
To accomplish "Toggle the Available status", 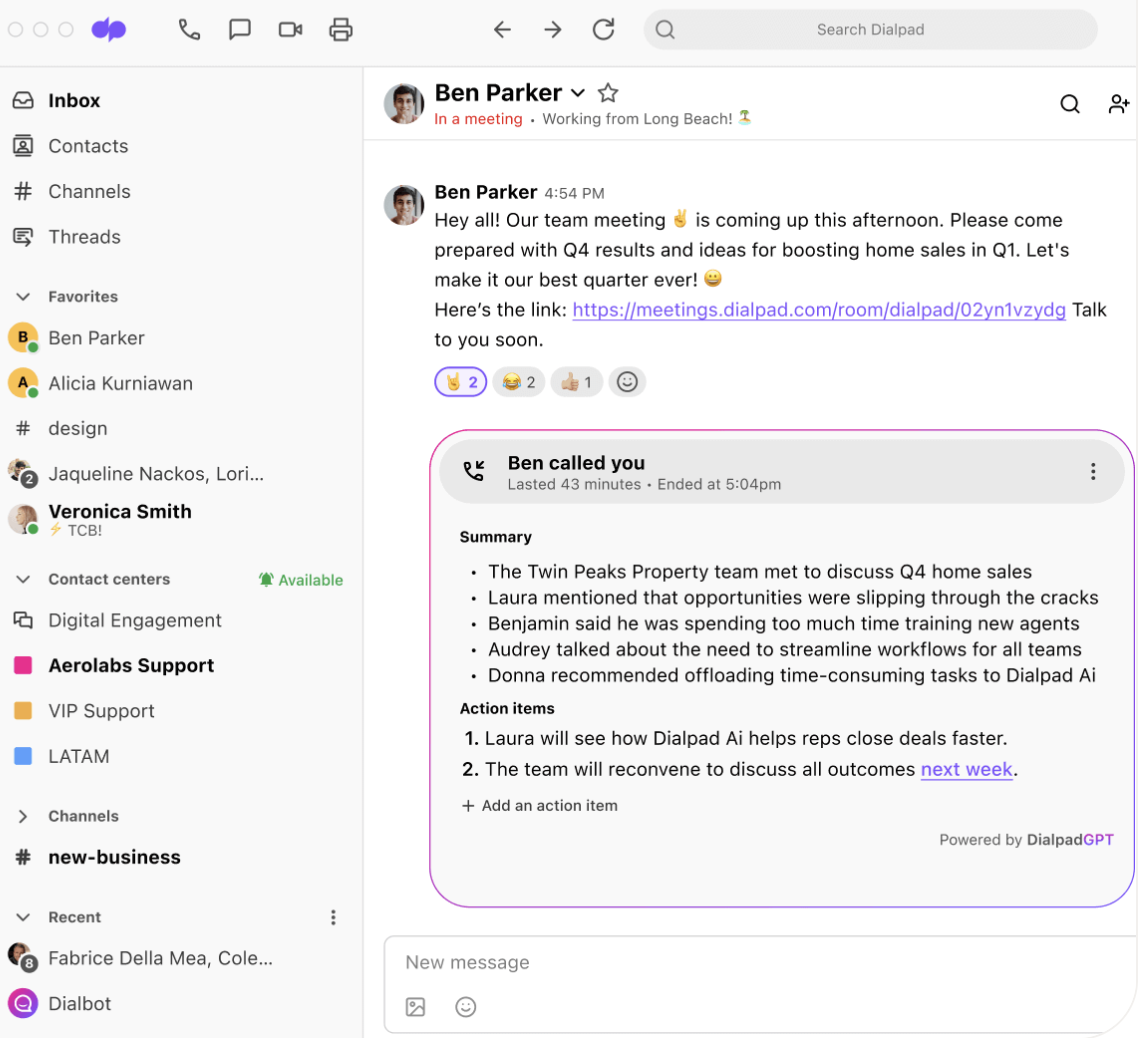I will point(301,580).
